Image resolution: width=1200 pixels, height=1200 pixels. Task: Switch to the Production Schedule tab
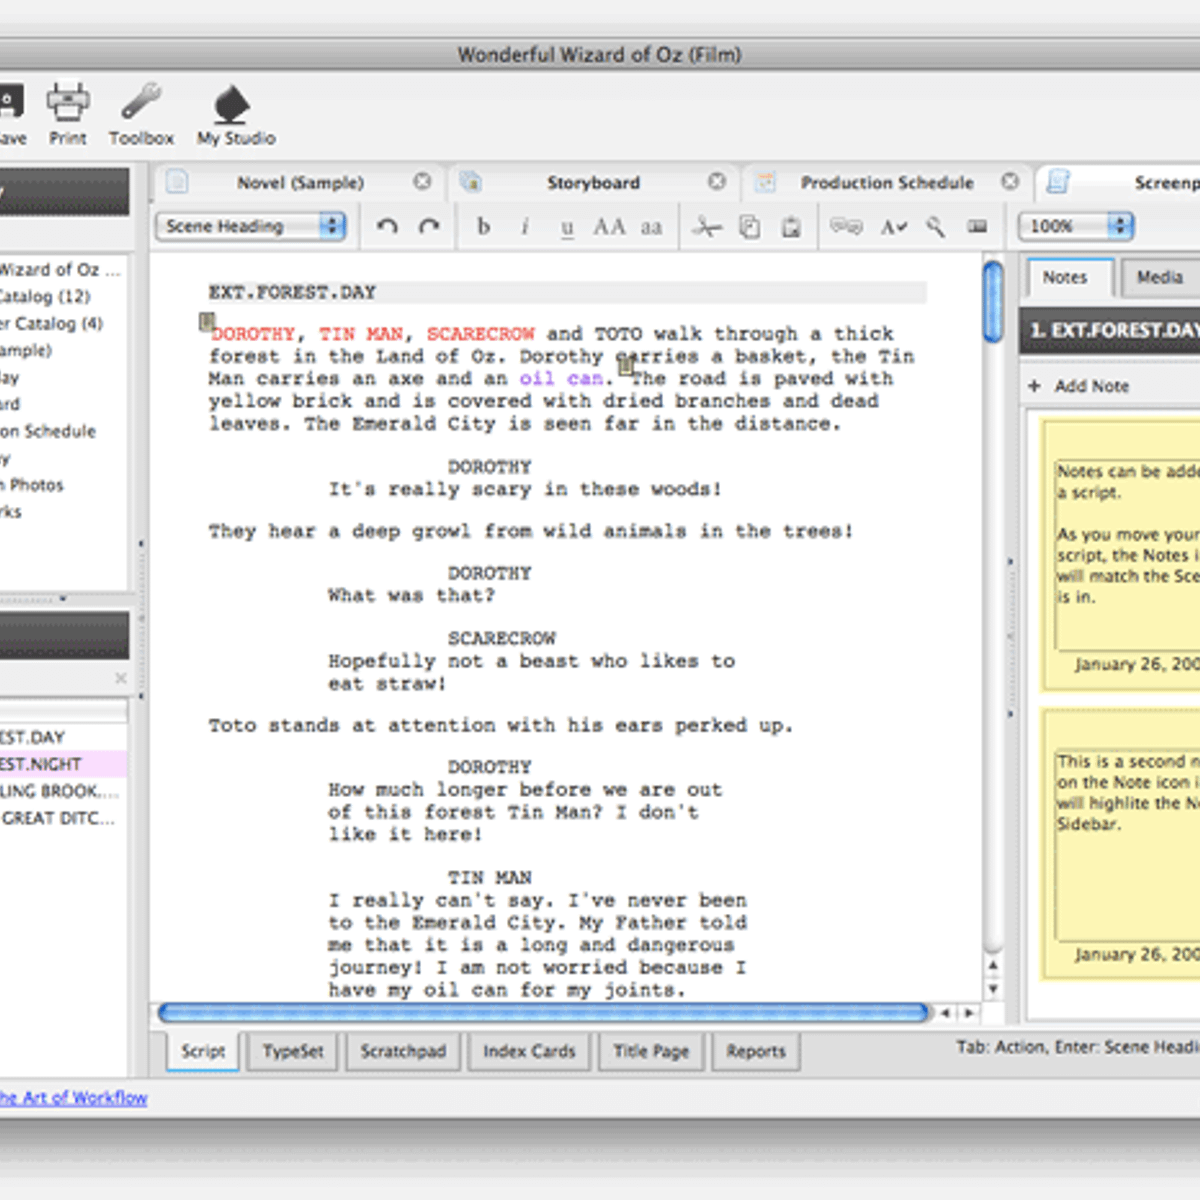pos(887,183)
